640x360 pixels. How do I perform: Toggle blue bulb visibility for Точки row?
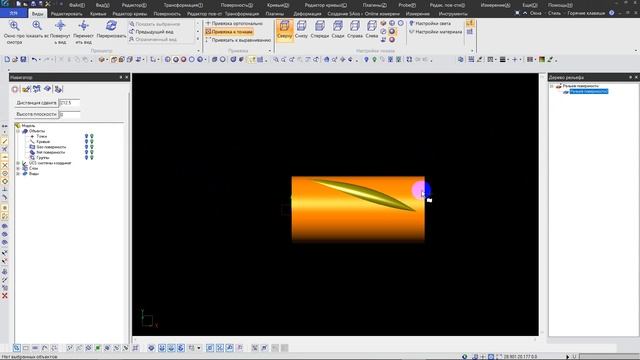86,136
